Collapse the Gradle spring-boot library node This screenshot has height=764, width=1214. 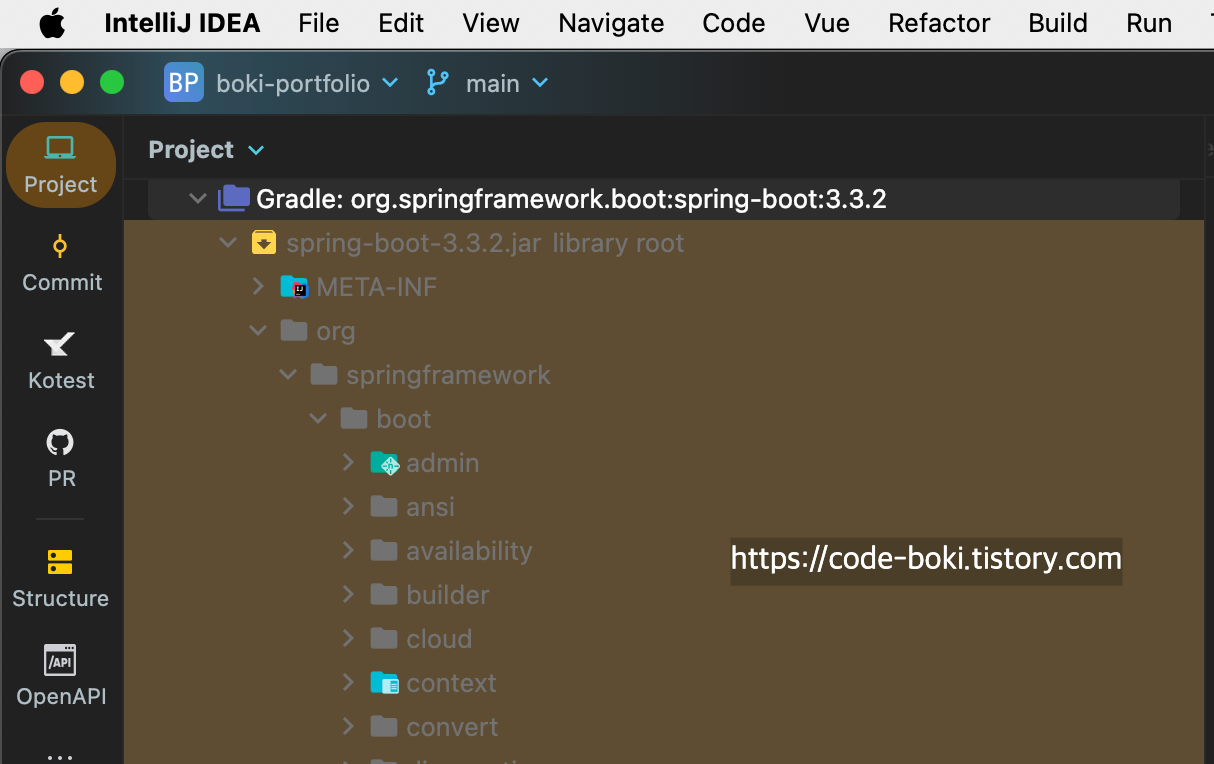198,199
